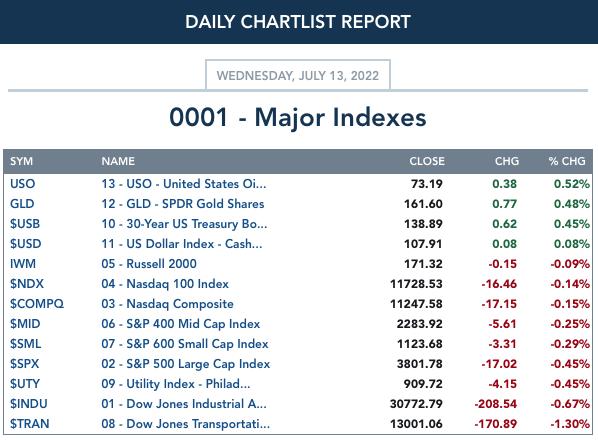Sort table by the CLOSE column header

tap(427, 161)
